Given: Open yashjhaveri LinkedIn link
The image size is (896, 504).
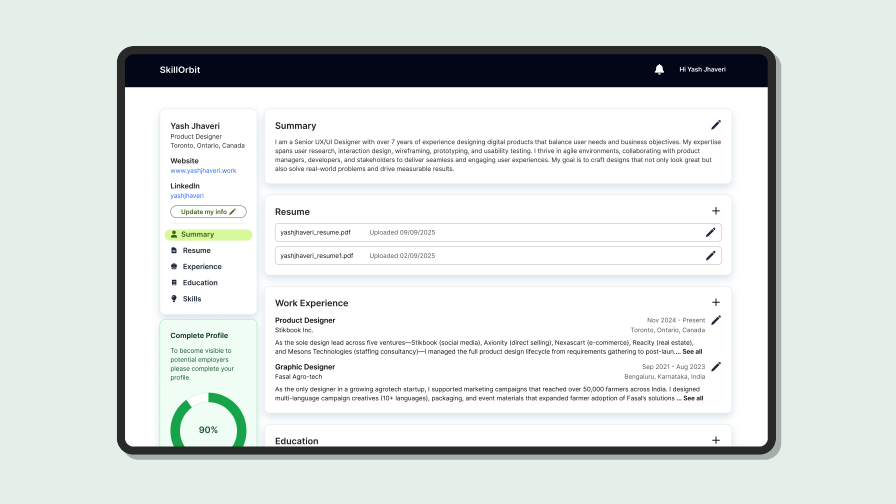Looking at the screenshot, I should [x=187, y=195].
